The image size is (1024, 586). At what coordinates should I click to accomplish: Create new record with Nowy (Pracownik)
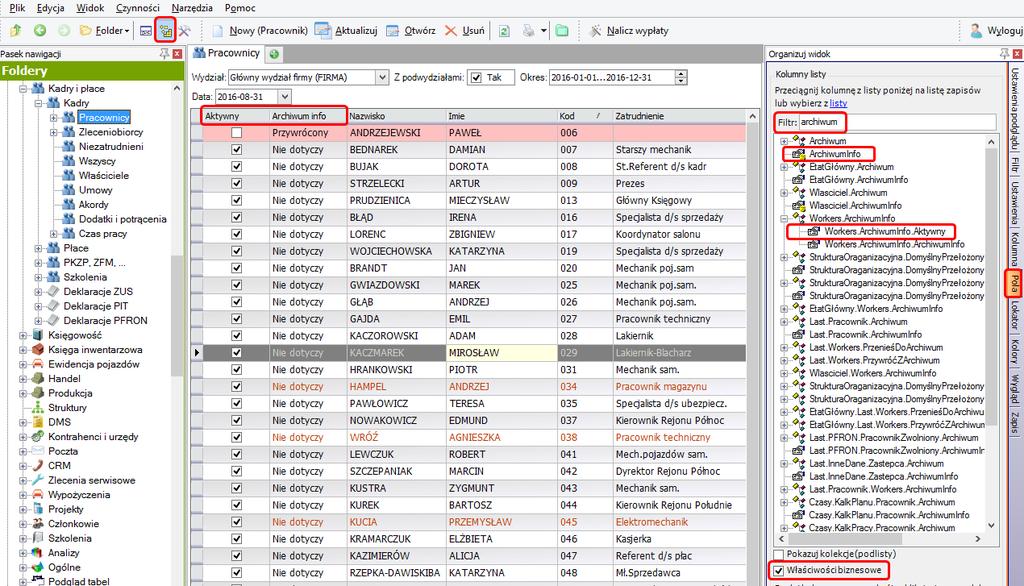click(260, 31)
